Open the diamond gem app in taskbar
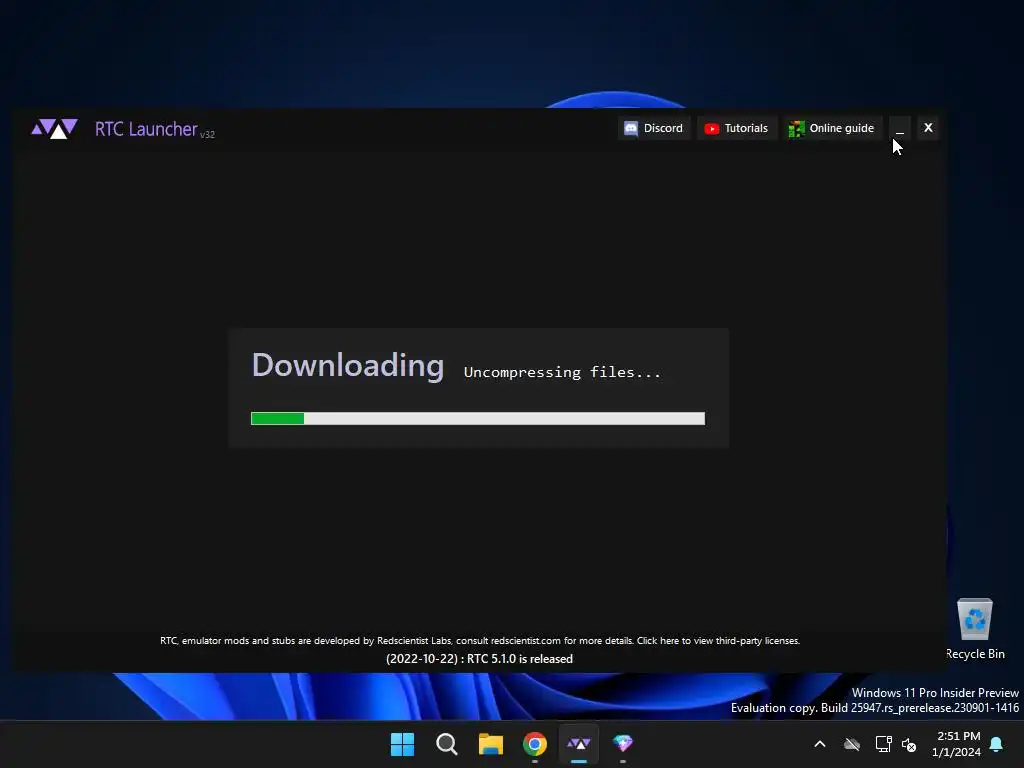Image resolution: width=1024 pixels, height=768 pixels. (x=623, y=744)
